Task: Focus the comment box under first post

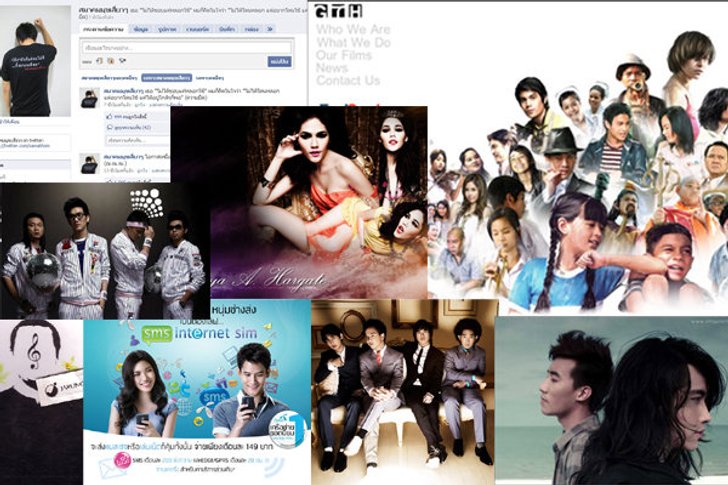Action: point(138,140)
